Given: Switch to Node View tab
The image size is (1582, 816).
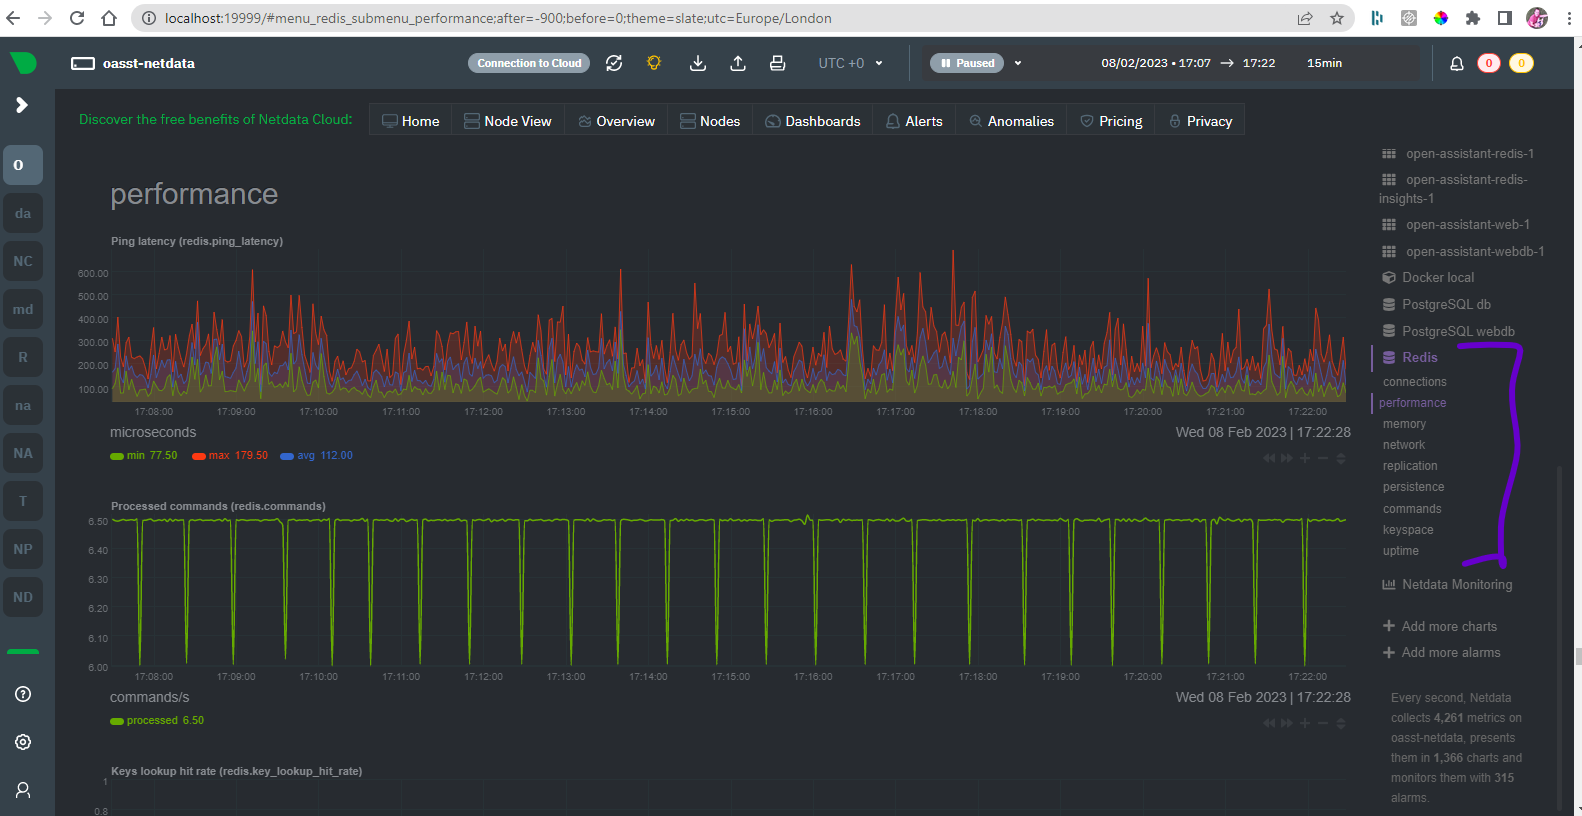Looking at the screenshot, I should coord(507,121).
